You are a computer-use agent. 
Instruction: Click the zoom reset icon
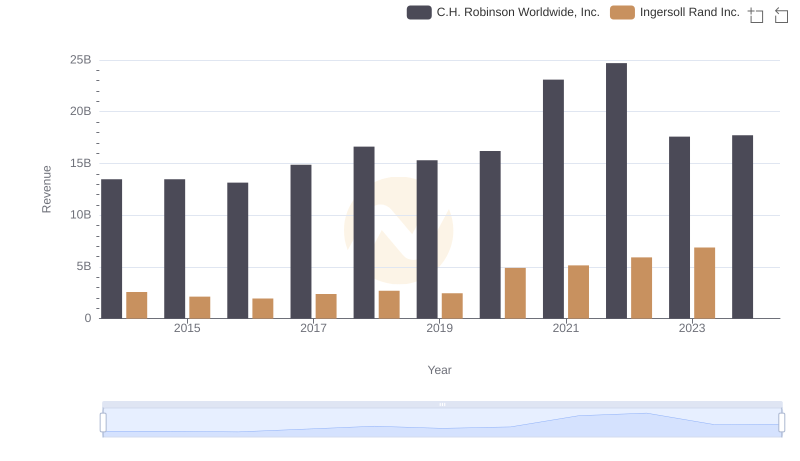tap(778, 14)
